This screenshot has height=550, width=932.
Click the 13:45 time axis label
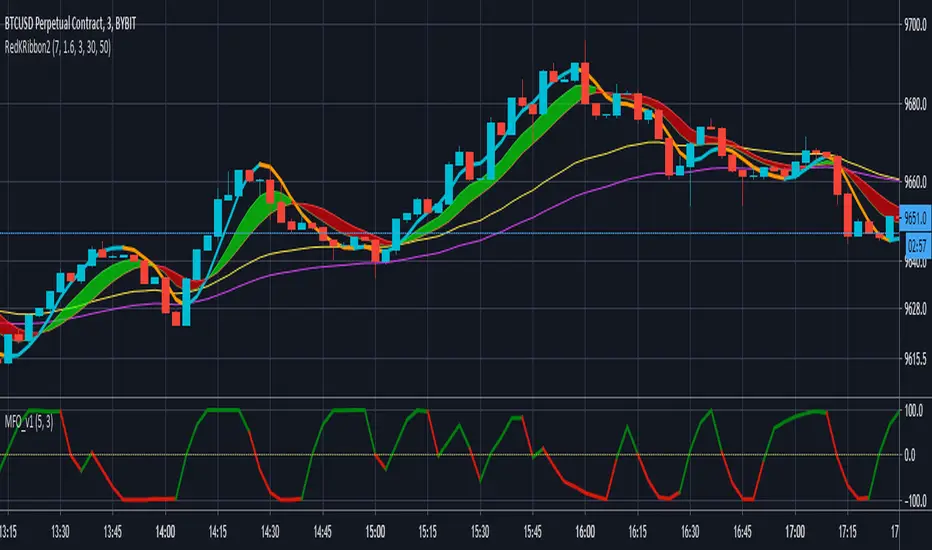click(x=112, y=532)
